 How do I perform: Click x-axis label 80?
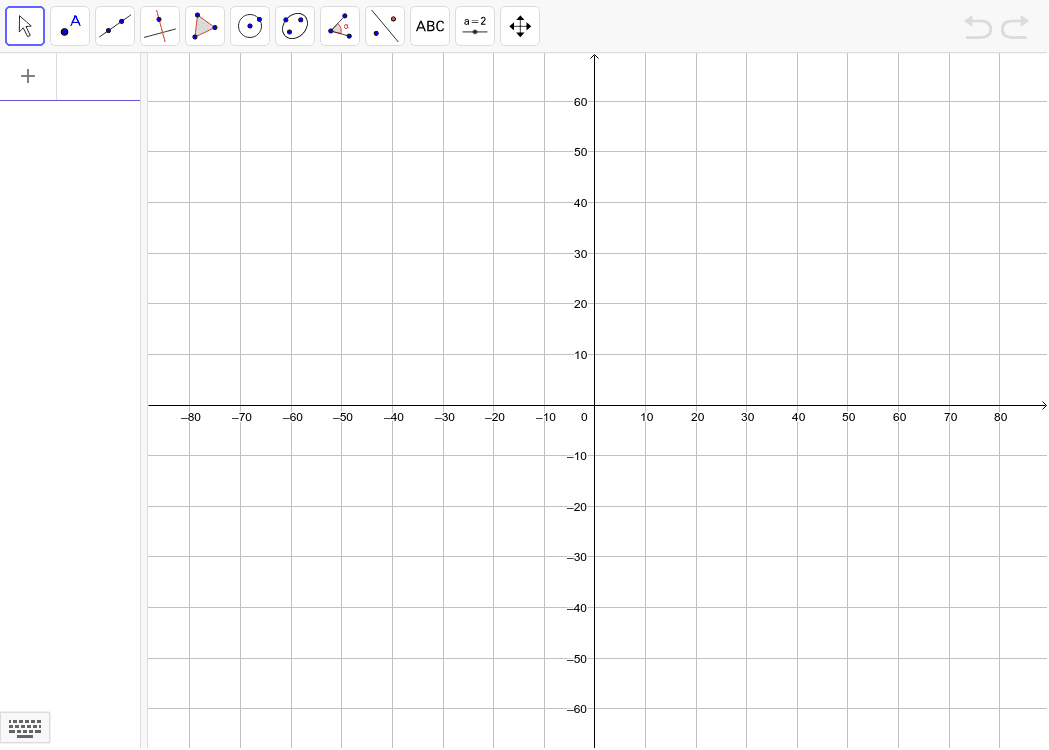tap(1000, 417)
